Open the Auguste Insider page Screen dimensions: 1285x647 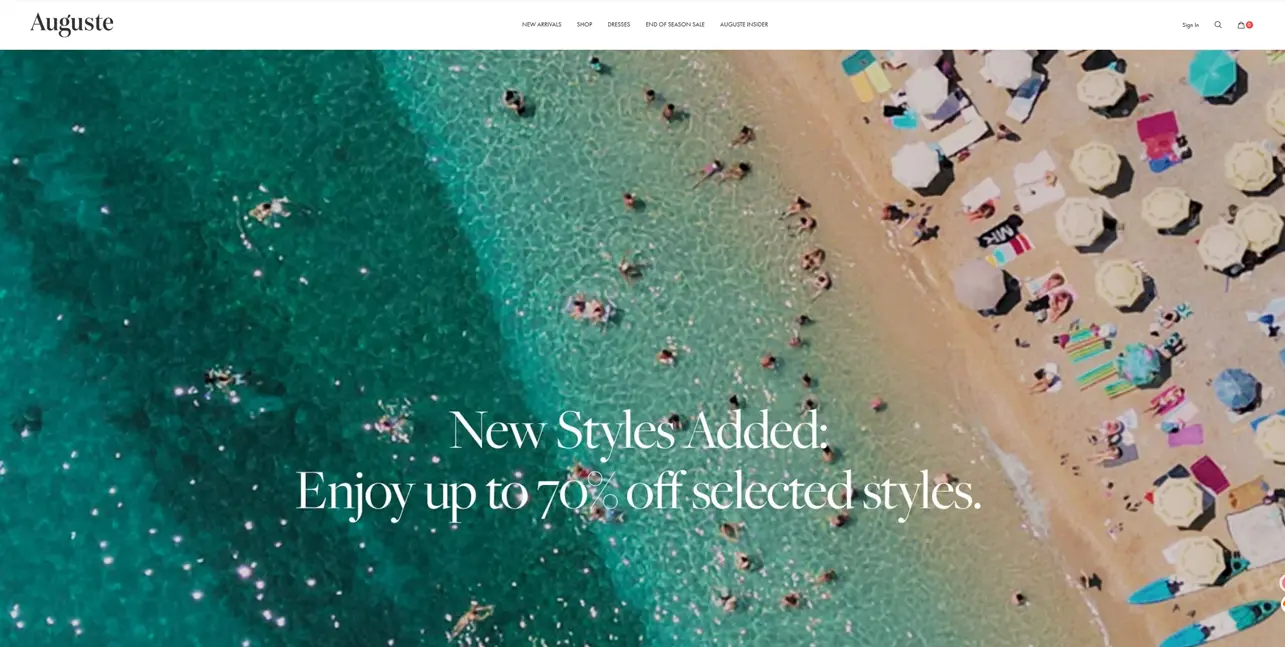click(x=744, y=25)
